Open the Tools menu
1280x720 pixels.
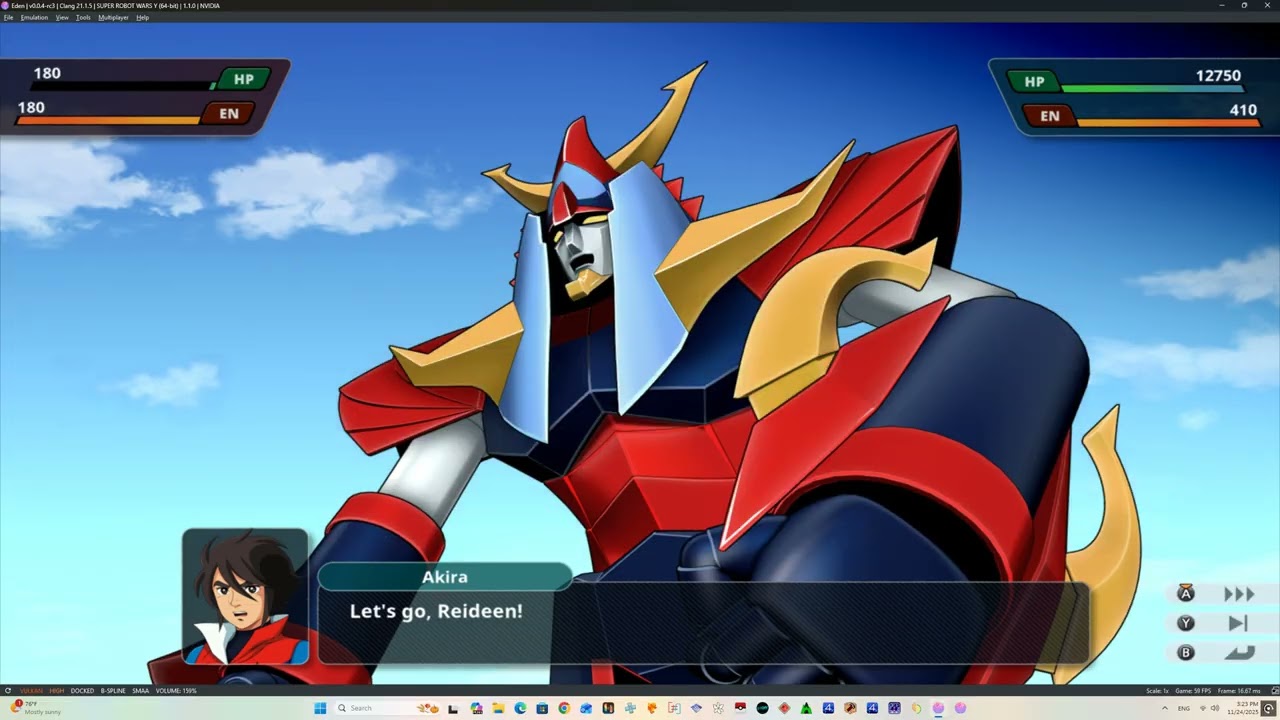(x=83, y=17)
